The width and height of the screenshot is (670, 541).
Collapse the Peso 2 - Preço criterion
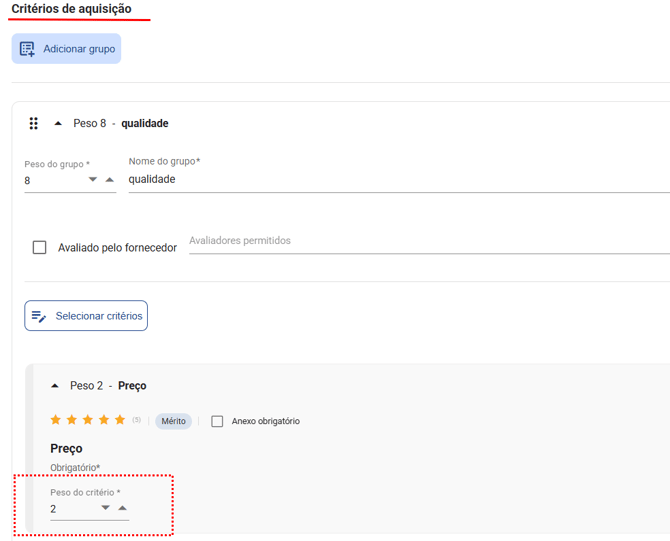pos(55,386)
